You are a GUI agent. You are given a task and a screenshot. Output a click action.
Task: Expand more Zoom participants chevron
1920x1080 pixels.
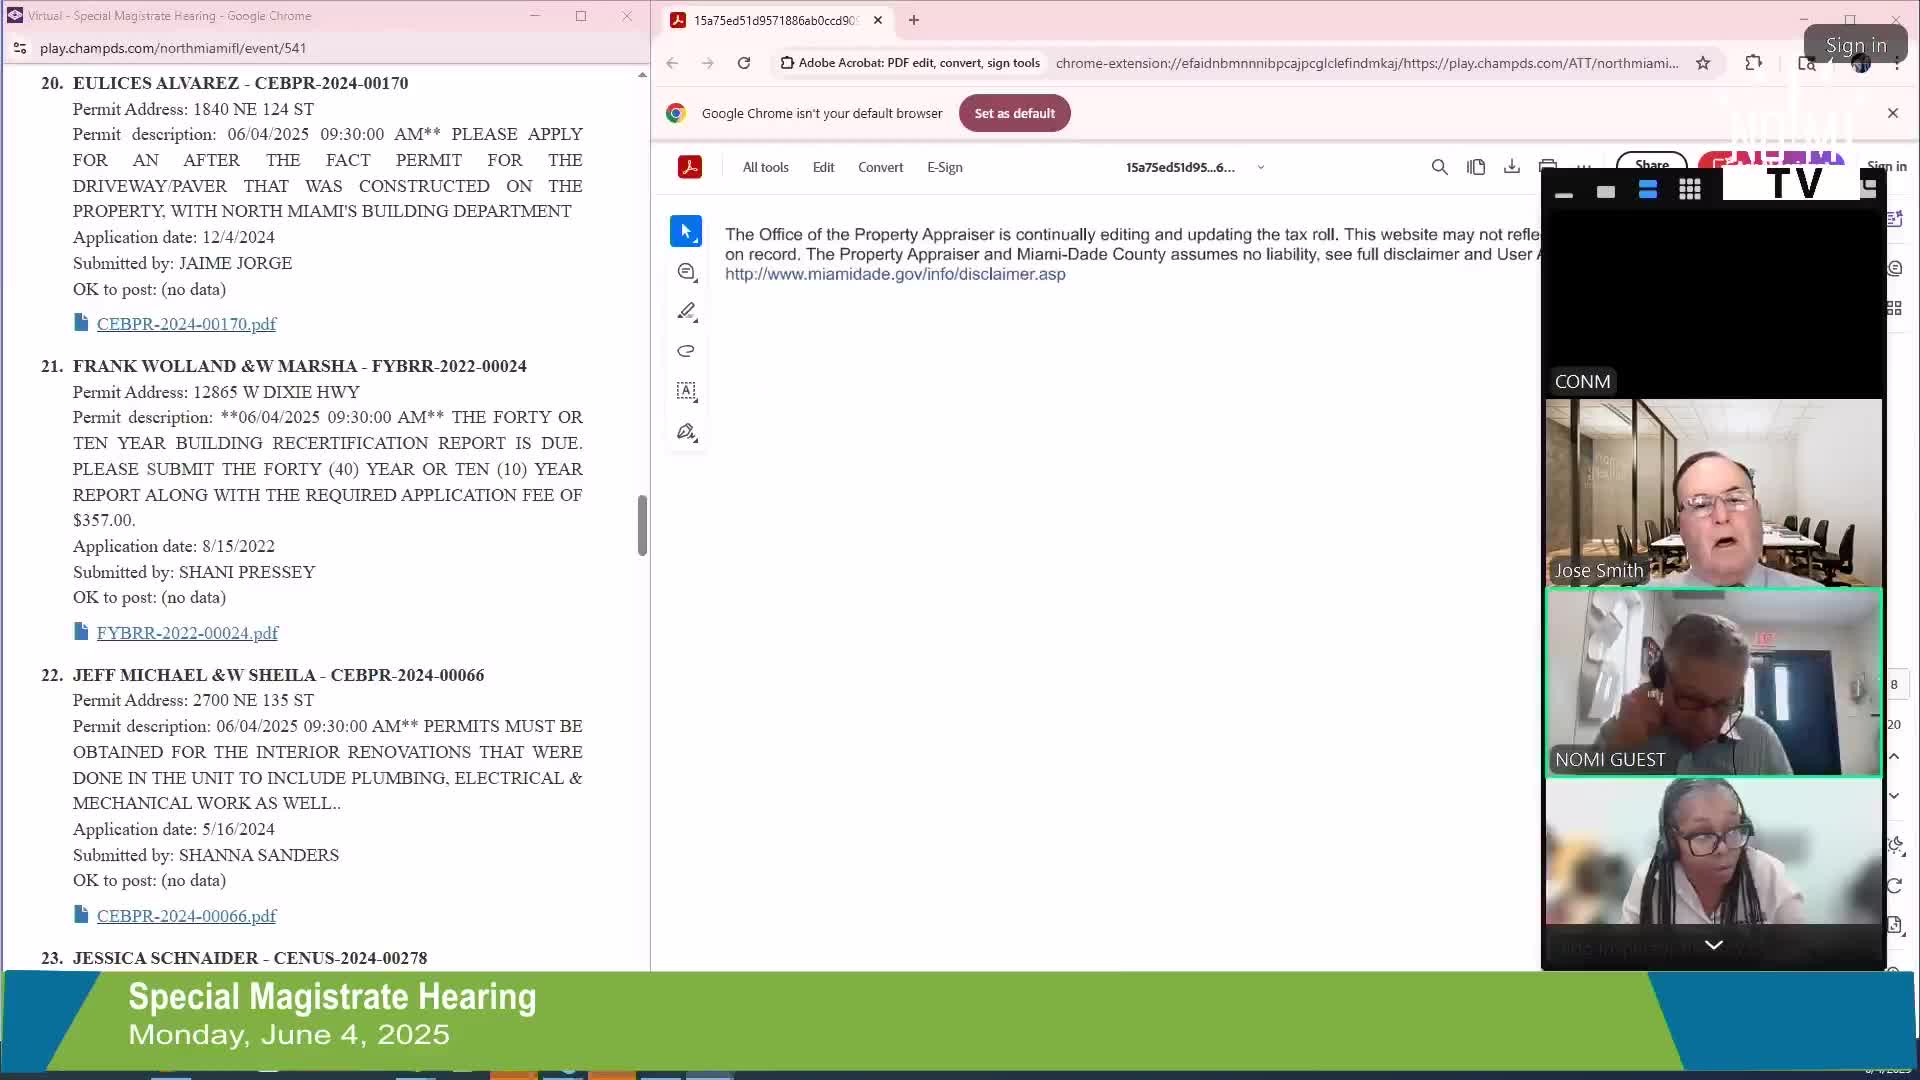point(1713,945)
